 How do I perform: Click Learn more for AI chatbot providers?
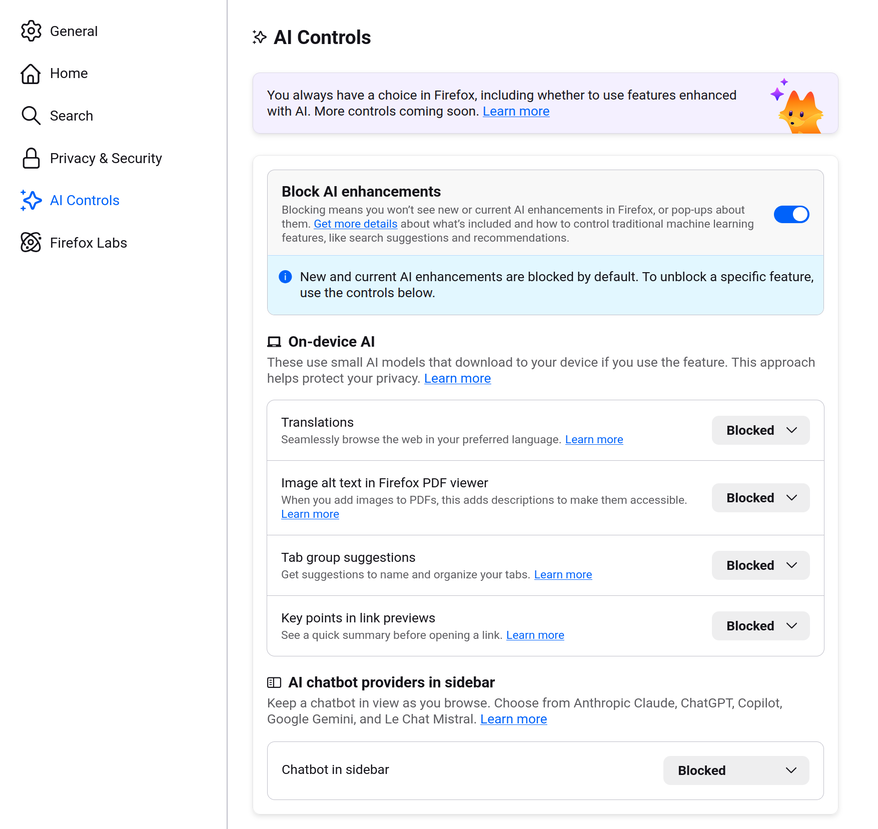tap(513, 719)
